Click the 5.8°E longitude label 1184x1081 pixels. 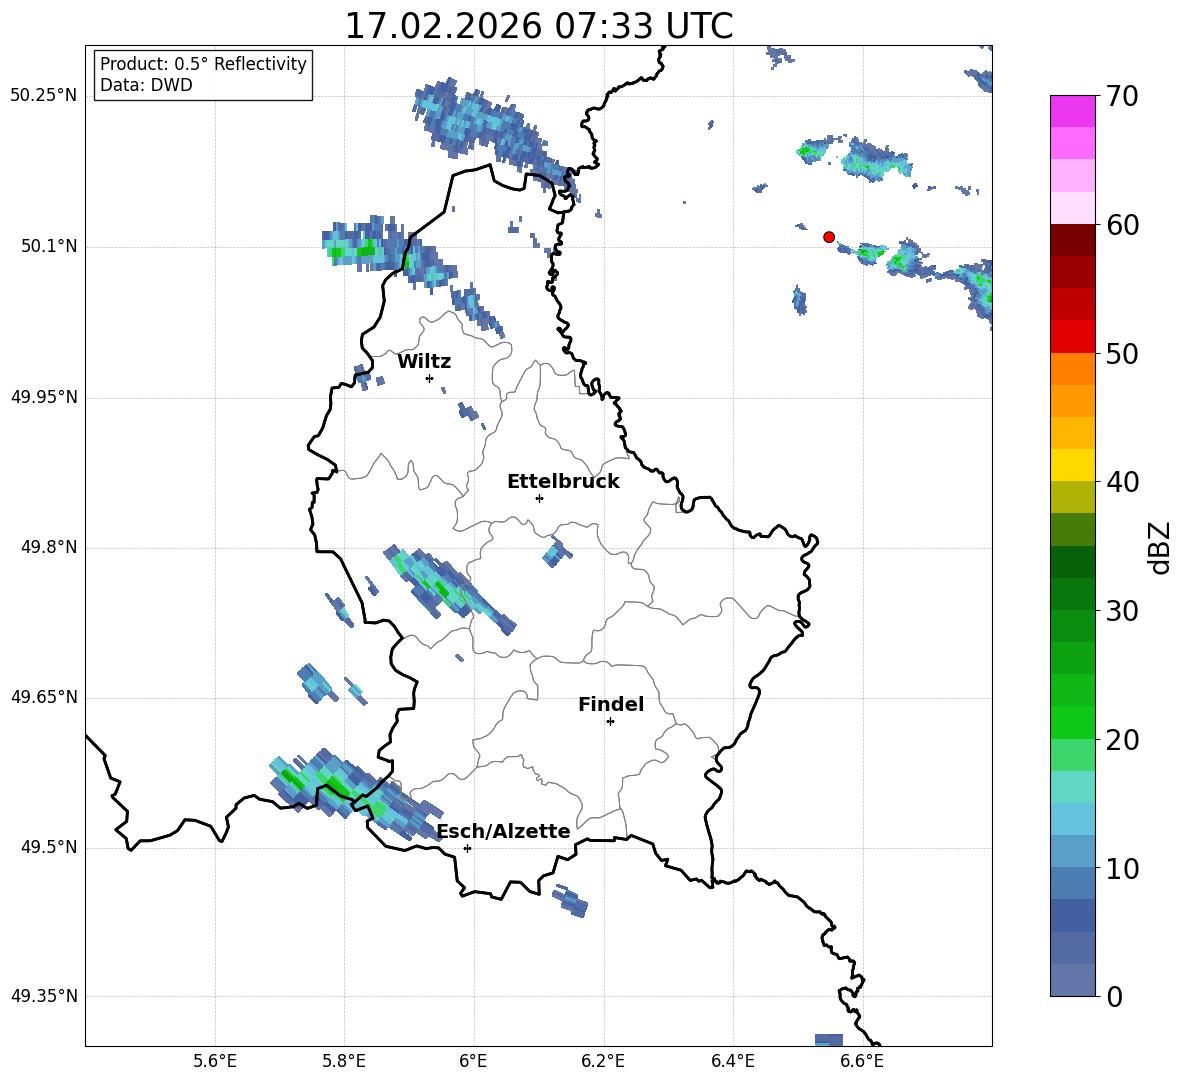click(x=344, y=1061)
